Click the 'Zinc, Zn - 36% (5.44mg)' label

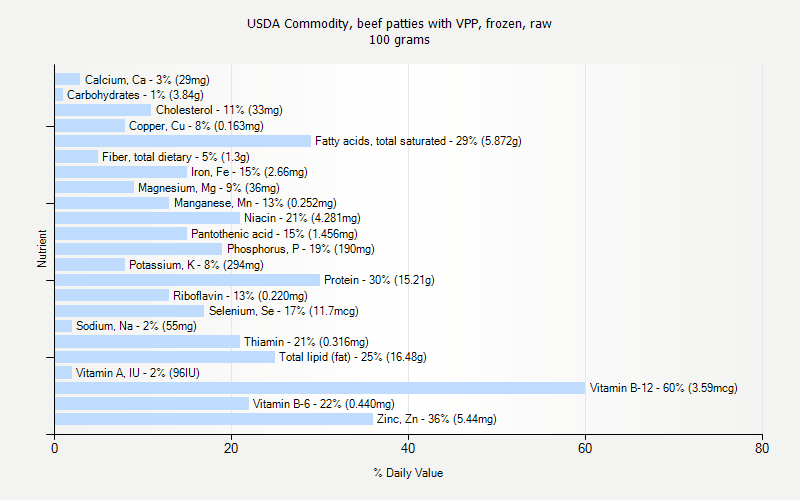(x=436, y=419)
